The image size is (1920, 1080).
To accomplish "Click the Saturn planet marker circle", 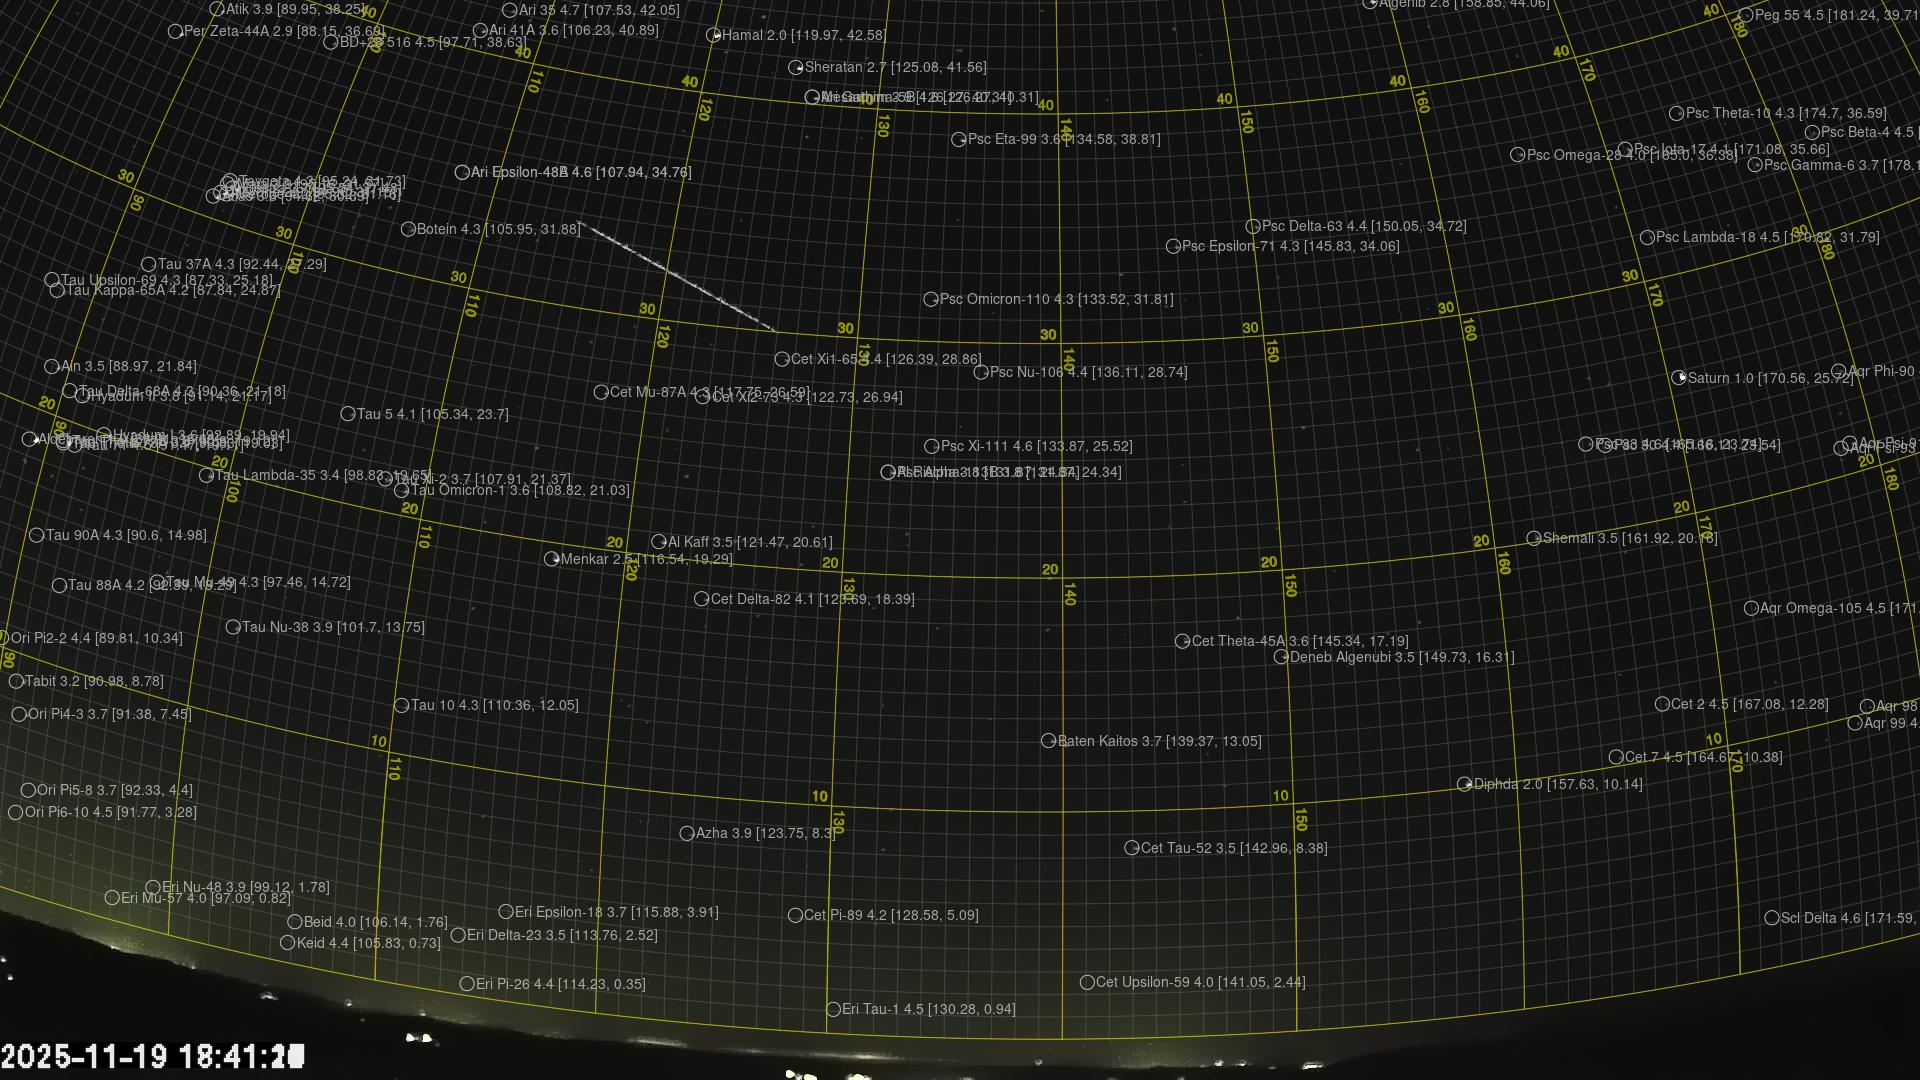I will tap(1679, 378).
